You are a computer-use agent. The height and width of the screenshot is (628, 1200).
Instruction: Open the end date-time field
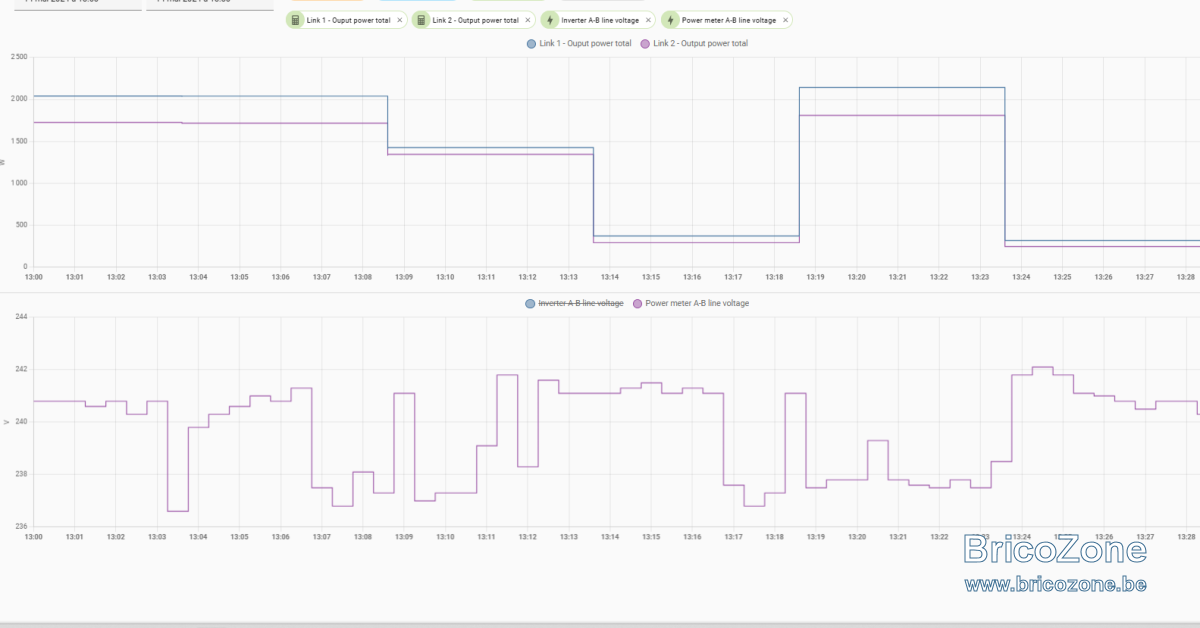(x=210, y=5)
